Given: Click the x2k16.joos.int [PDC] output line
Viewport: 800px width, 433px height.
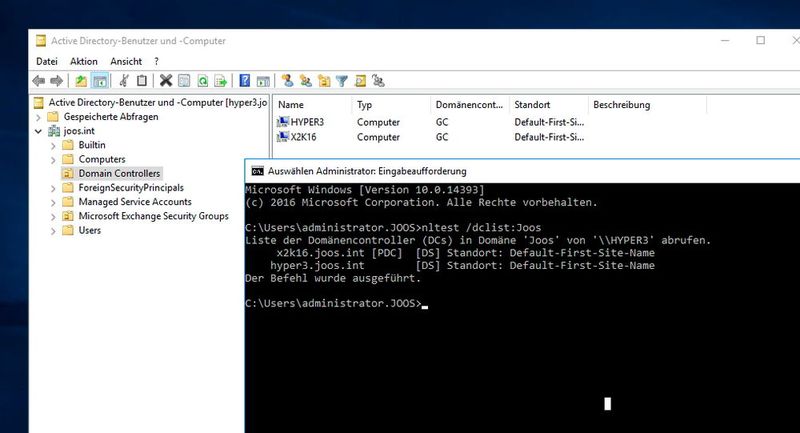Looking at the screenshot, I should 465,253.
